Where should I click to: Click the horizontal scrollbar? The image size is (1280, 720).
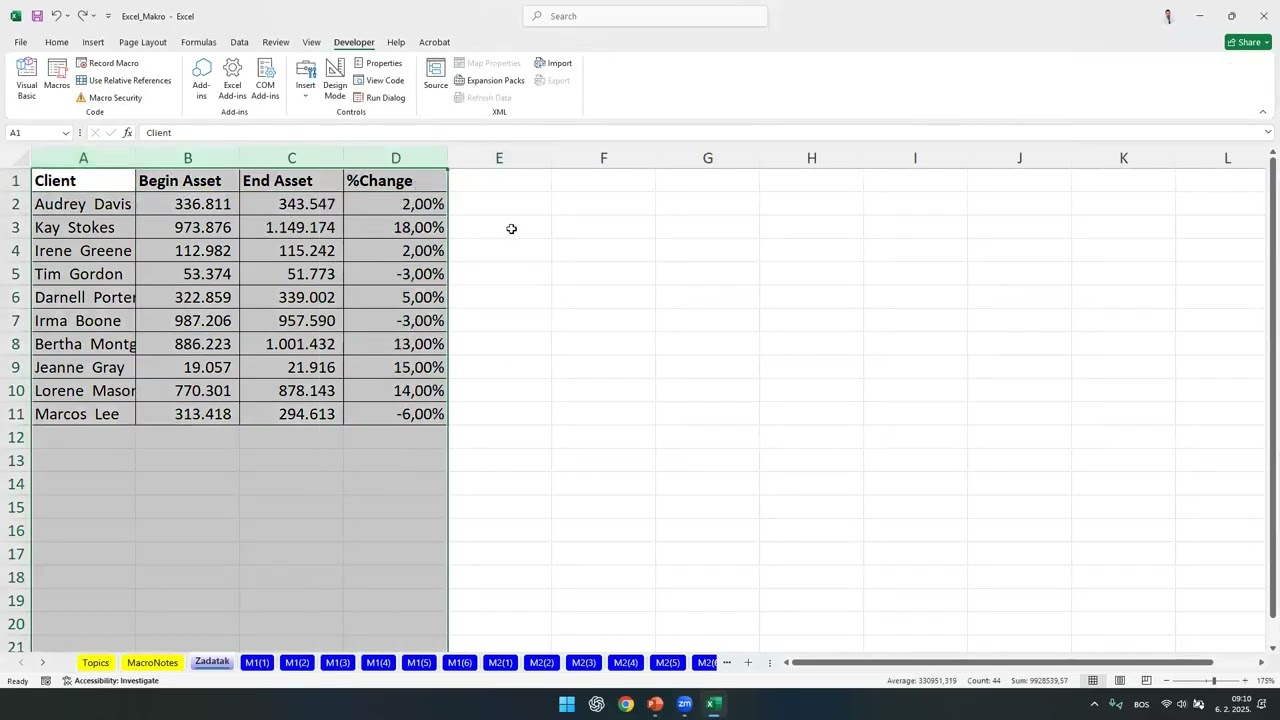(x=1002, y=663)
